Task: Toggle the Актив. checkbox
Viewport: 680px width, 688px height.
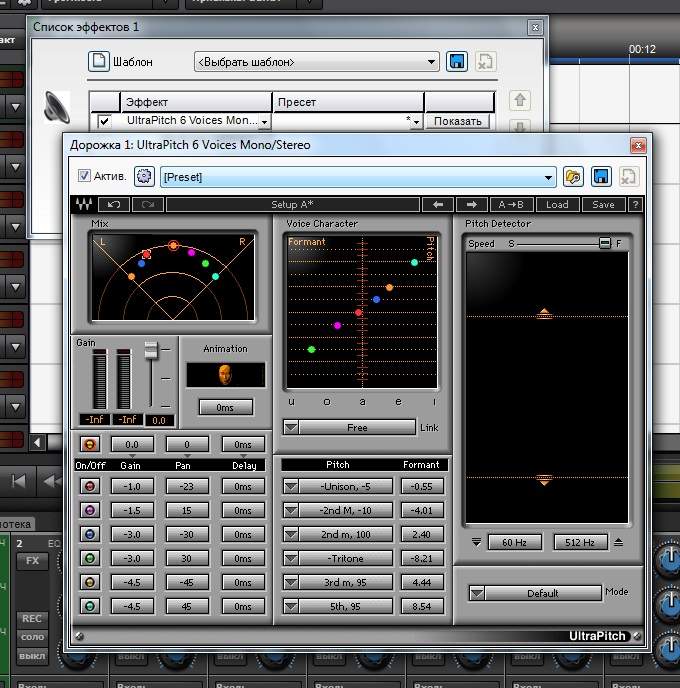Action: [84, 176]
